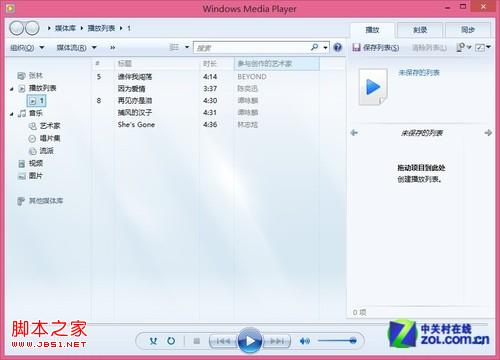Open the 媒体流(R) dropdown menu
Image resolution: width=500 pixels, height=360 pixels.
coord(76,48)
